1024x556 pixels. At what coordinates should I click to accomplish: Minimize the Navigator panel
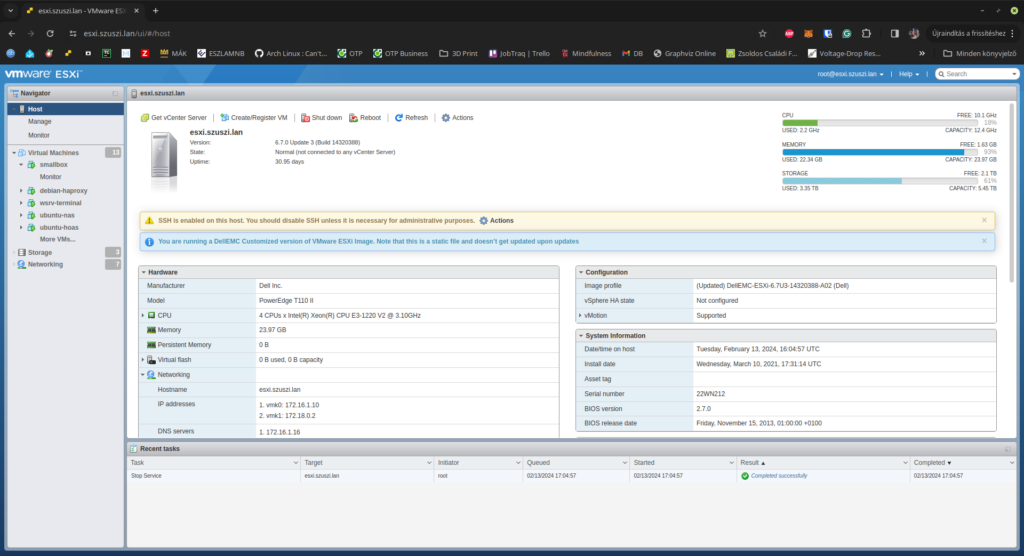(x=115, y=93)
